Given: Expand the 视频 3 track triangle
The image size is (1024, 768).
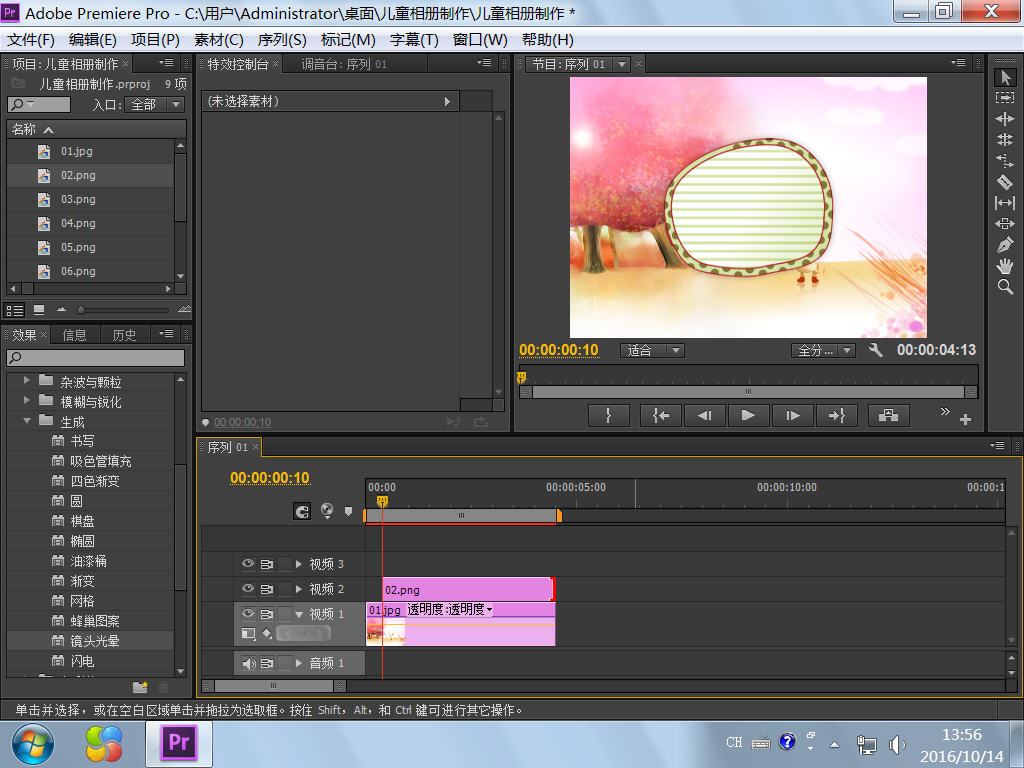Looking at the screenshot, I should (299, 564).
